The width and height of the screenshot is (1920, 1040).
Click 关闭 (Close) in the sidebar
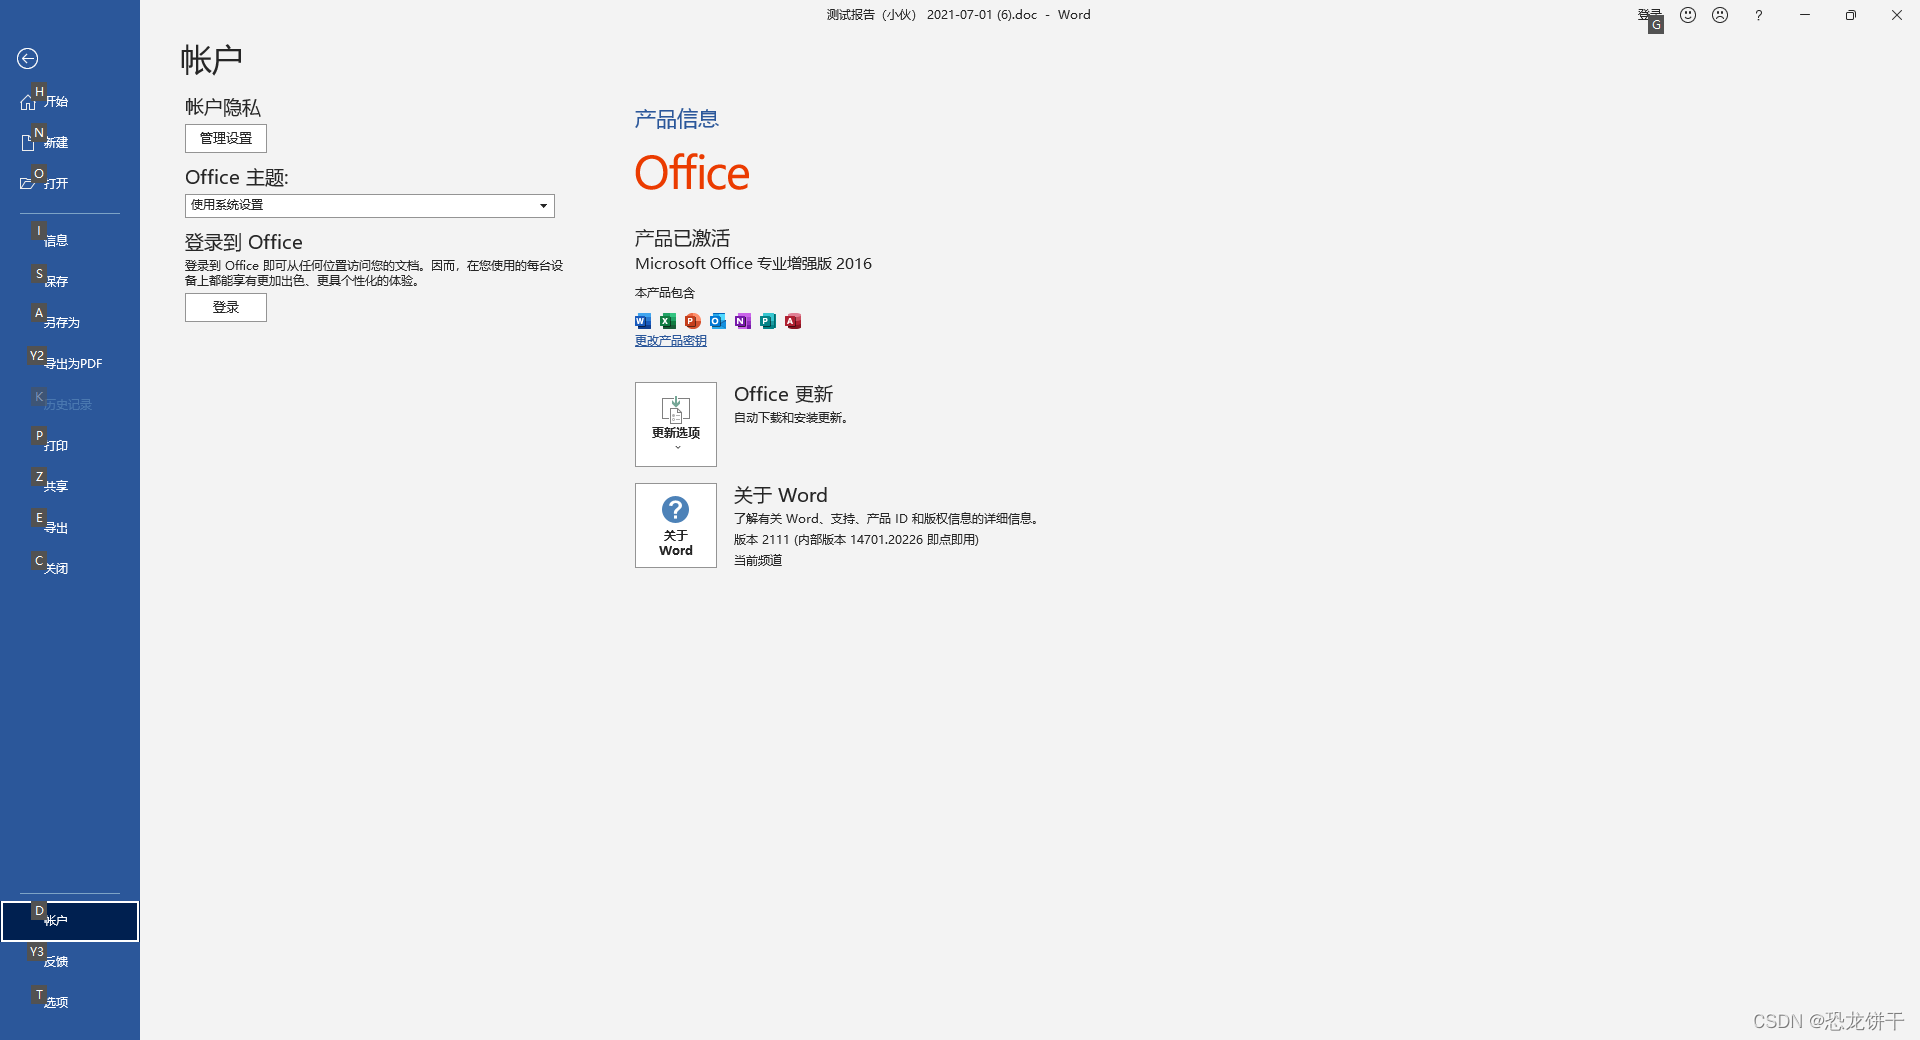(x=70, y=568)
